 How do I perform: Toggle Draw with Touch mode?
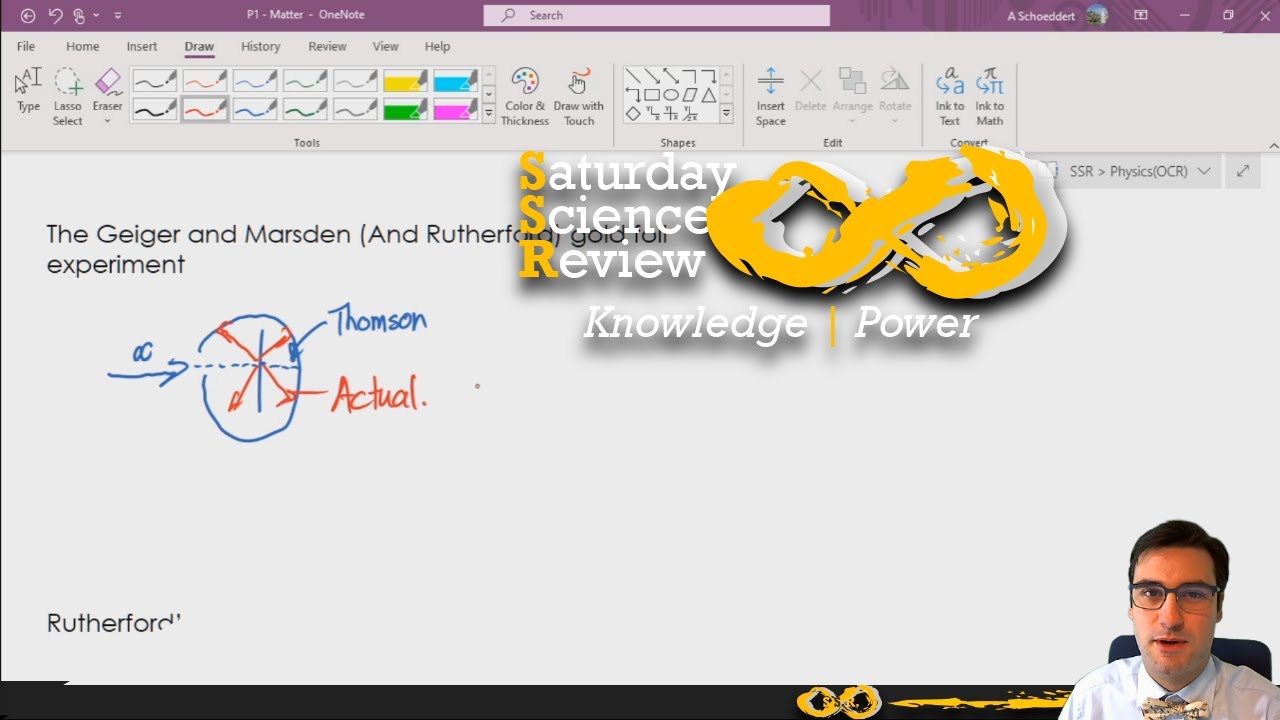pyautogui.click(x=578, y=97)
